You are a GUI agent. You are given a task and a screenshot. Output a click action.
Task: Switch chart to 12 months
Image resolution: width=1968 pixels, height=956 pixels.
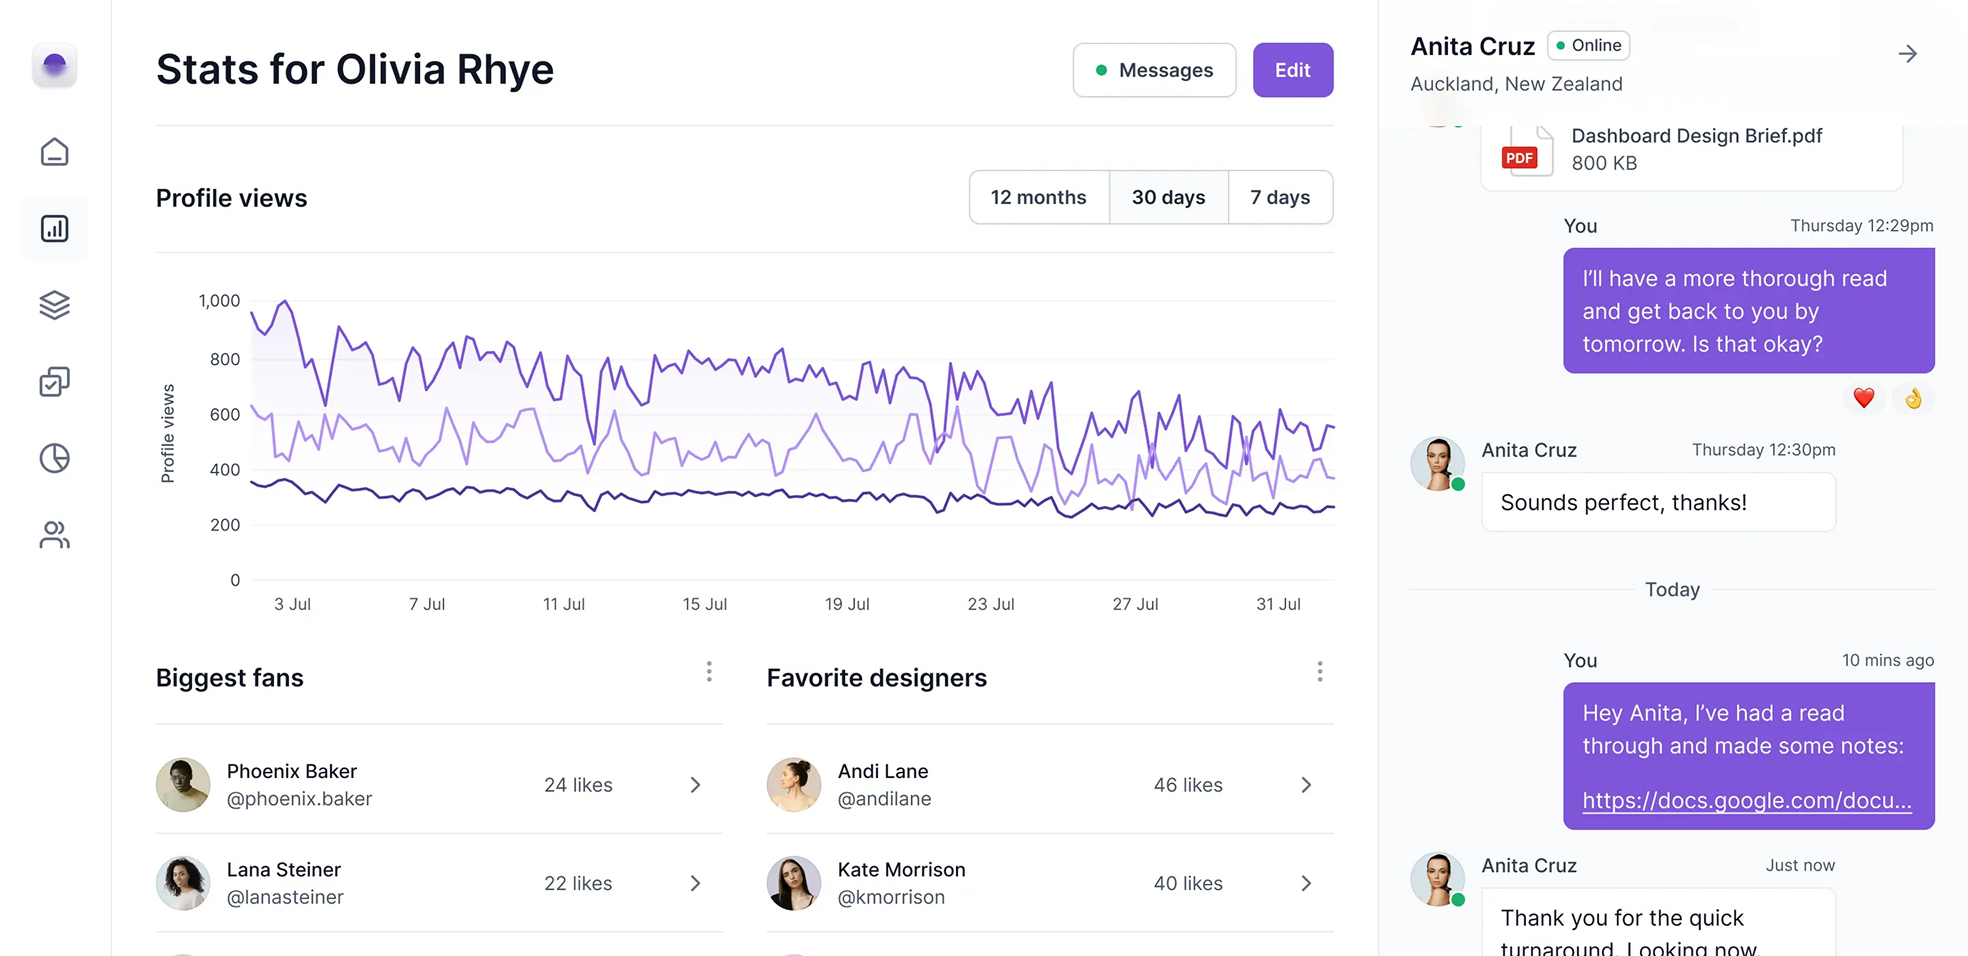pyautogui.click(x=1038, y=198)
